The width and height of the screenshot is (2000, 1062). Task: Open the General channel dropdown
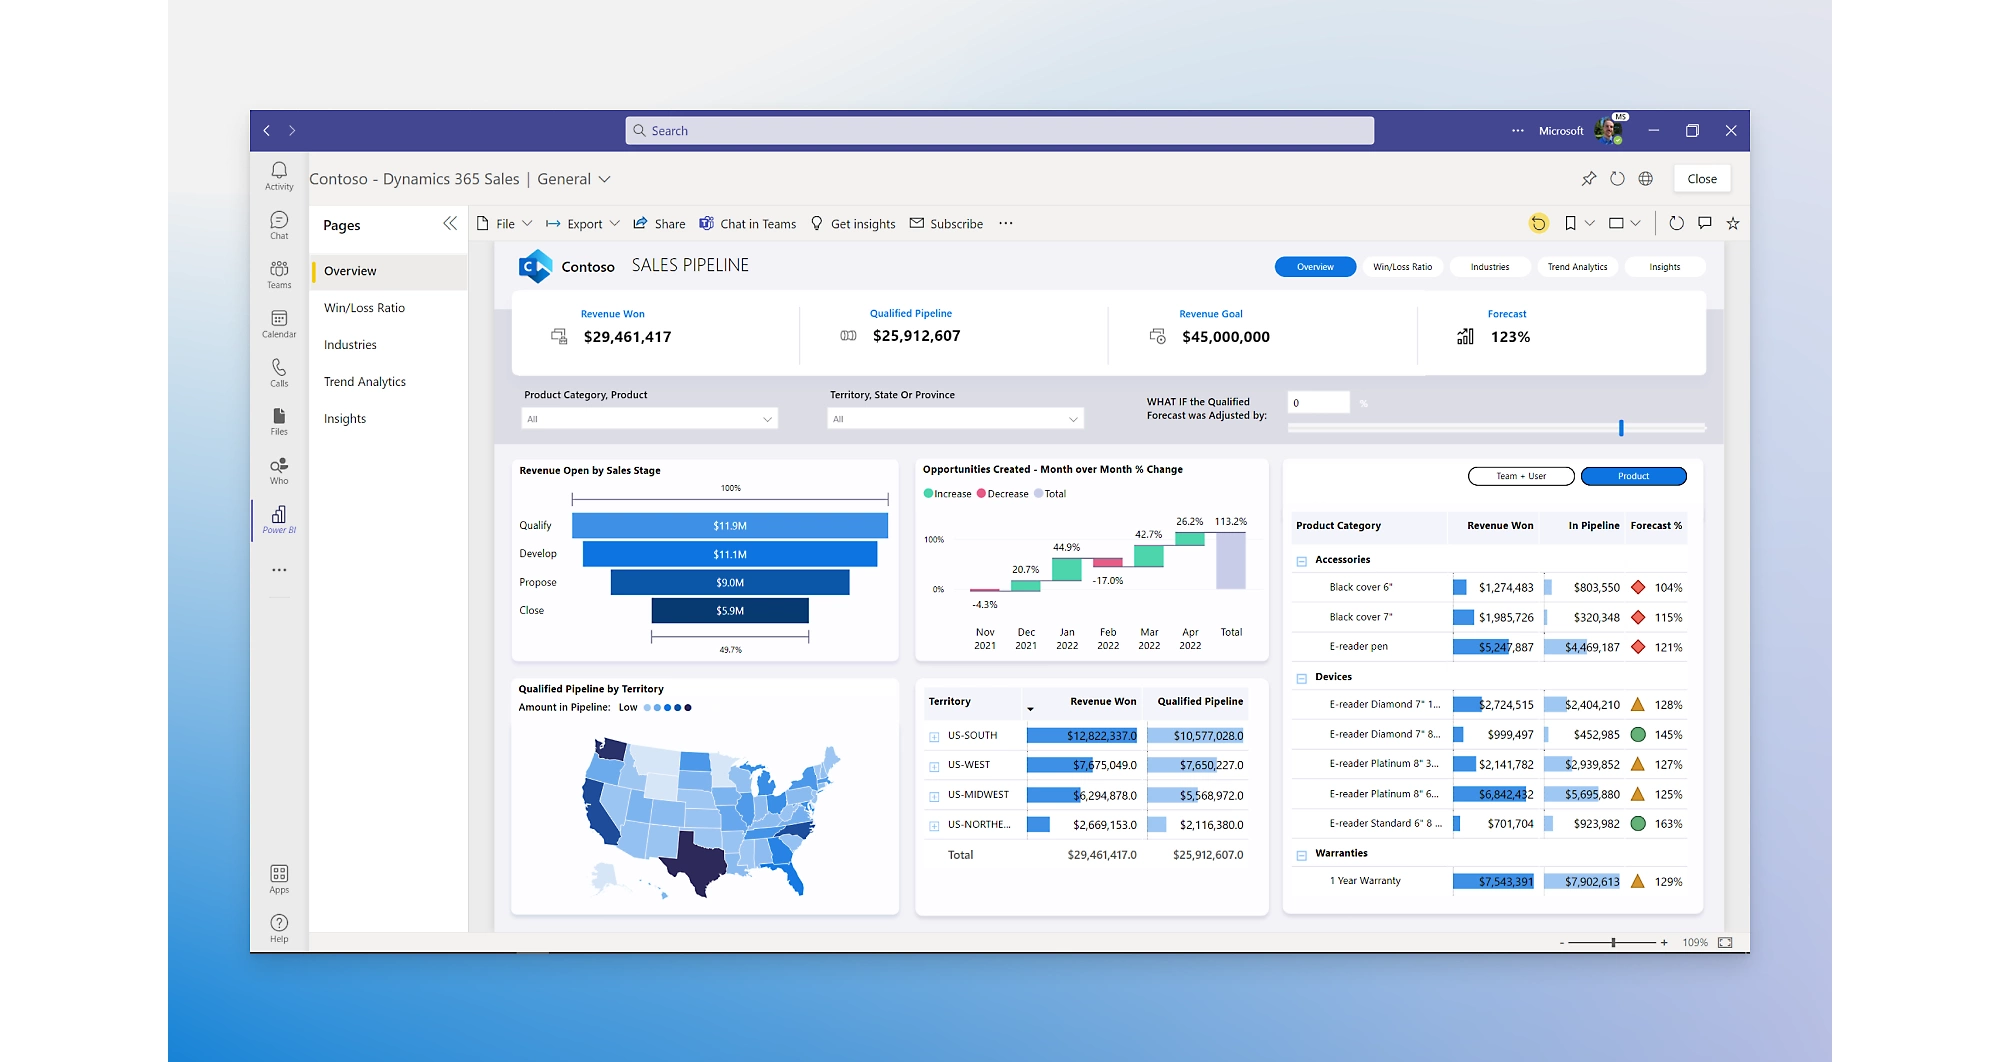(574, 179)
